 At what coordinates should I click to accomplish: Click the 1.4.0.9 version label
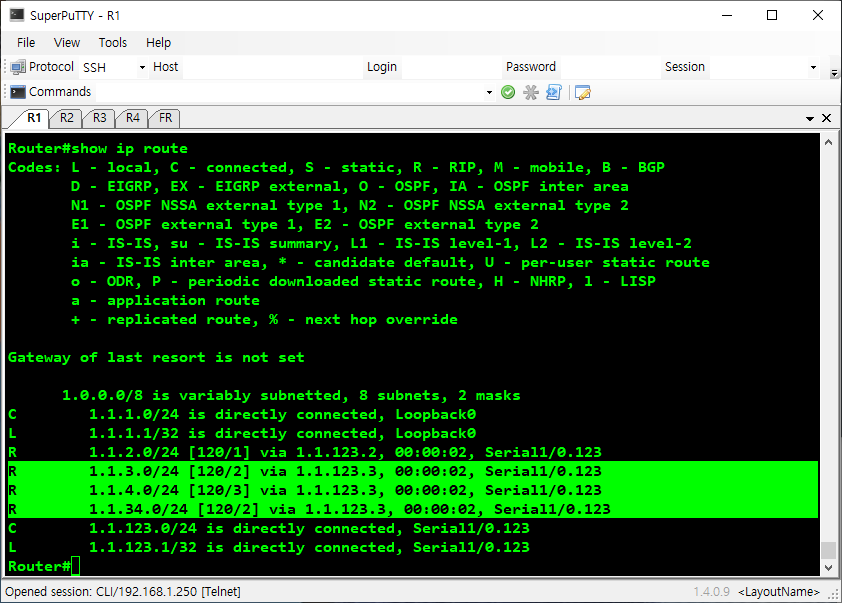[x=712, y=592]
